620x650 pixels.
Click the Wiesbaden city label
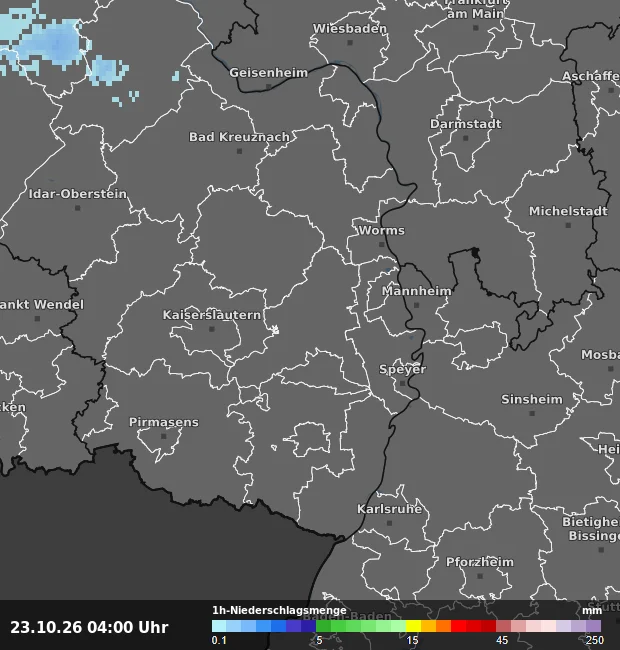(350, 29)
